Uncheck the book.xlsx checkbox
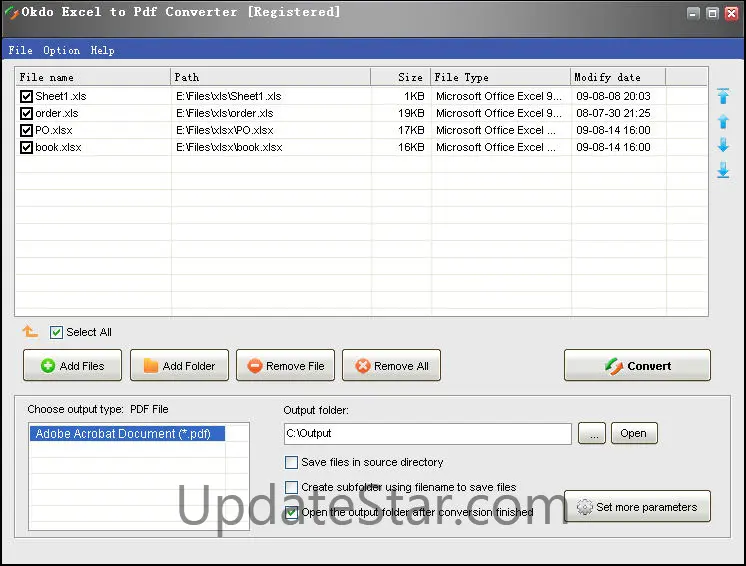The image size is (746, 566). [26, 147]
